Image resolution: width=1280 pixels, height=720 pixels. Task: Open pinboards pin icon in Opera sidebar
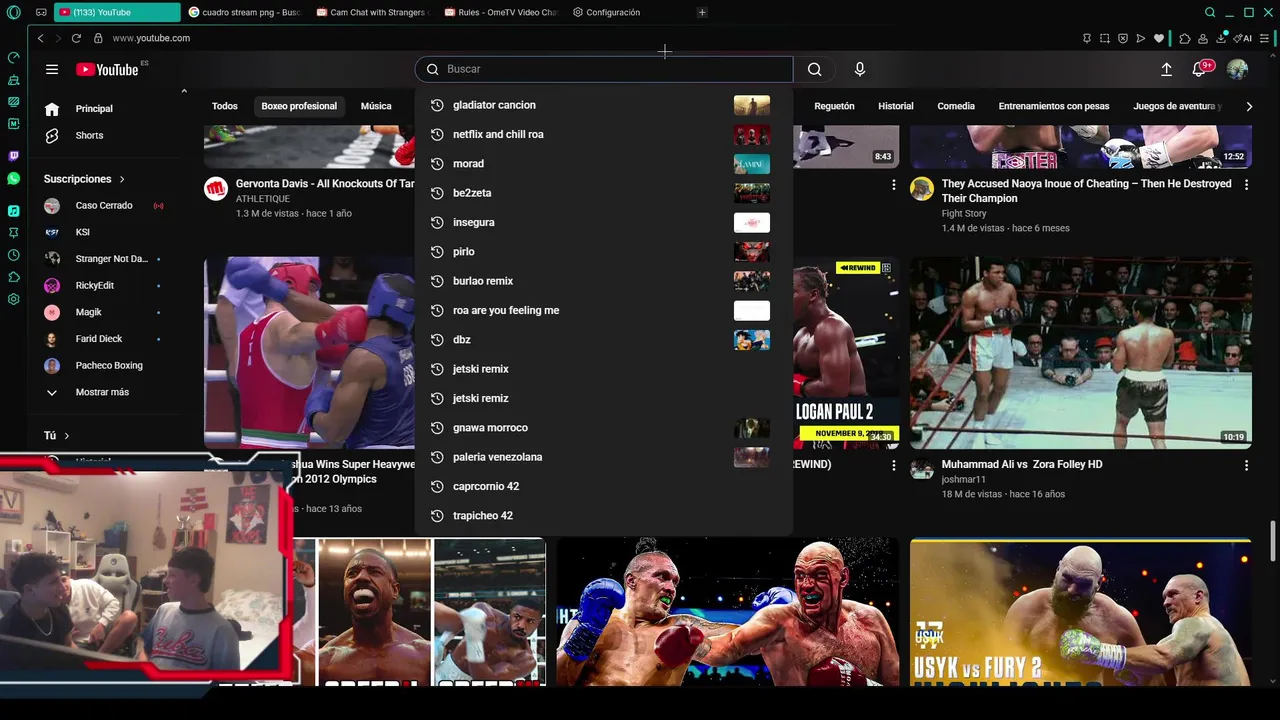[x=13, y=233]
